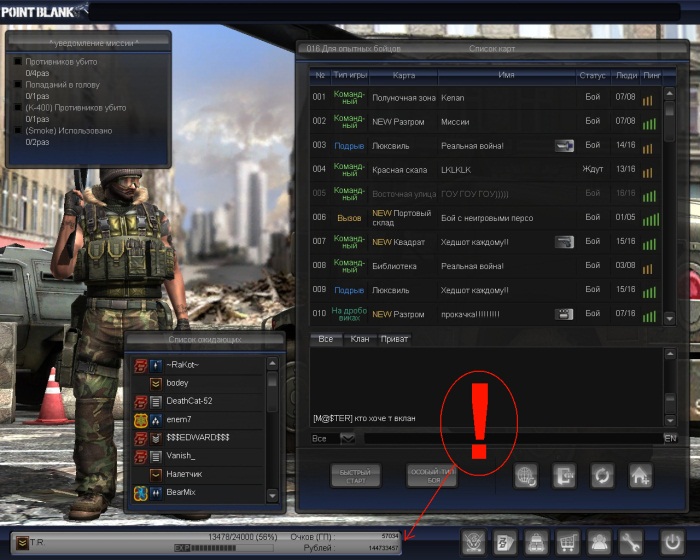Switch to the Все chat tab
Image resolution: width=700 pixels, height=560 pixels.
325,339
